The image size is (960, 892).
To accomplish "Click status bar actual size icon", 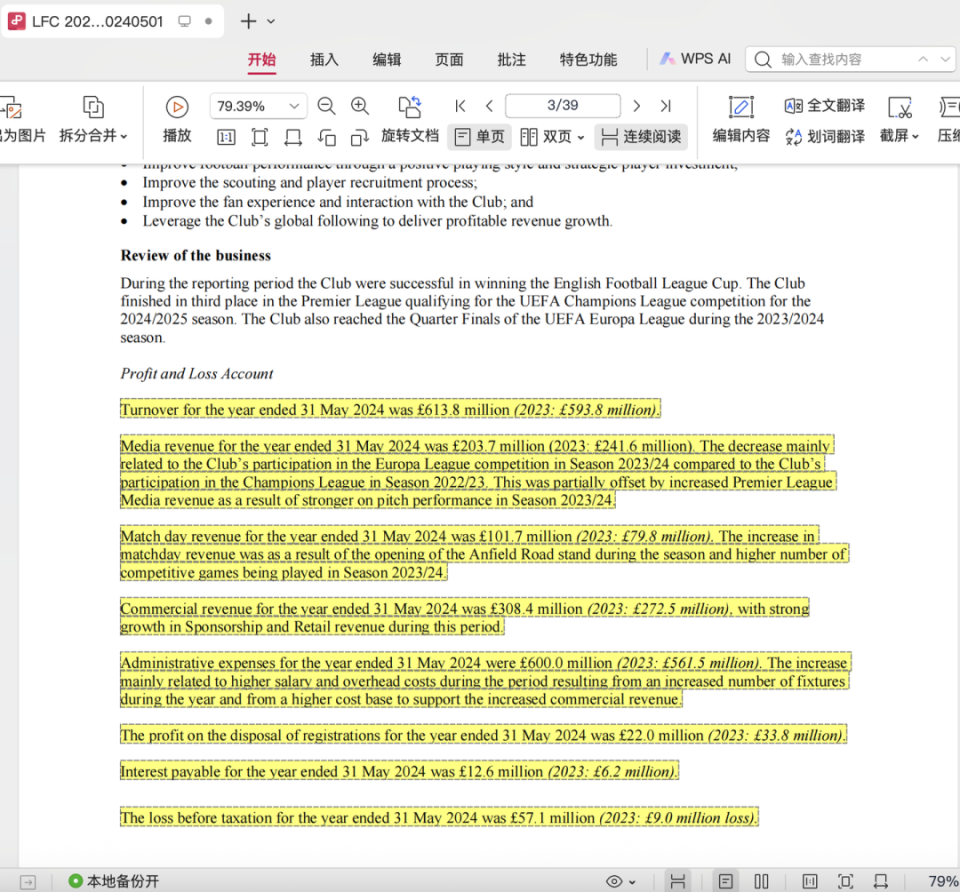I will coord(810,882).
